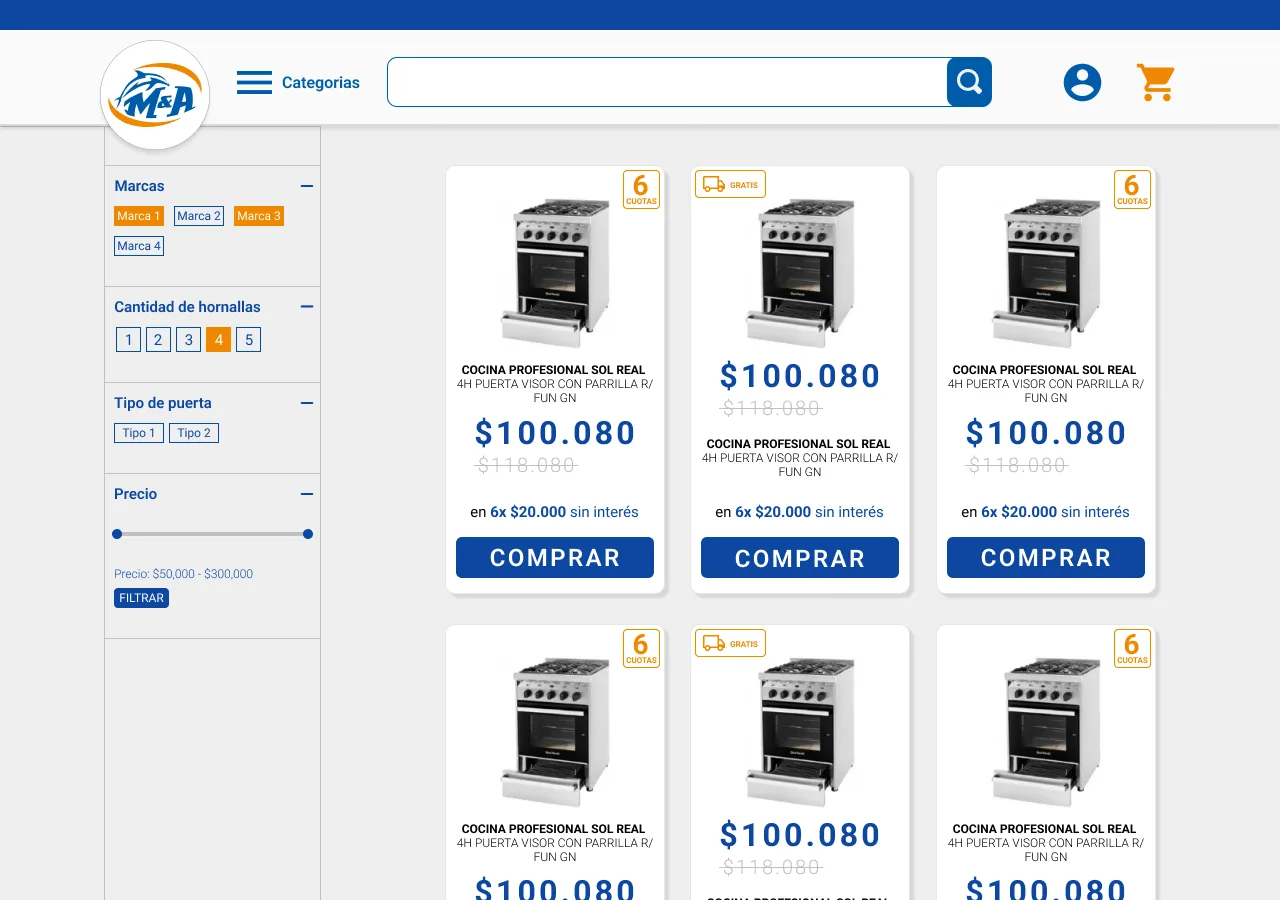Select 3 burners in Cantidad de hornallas
This screenshot has width=1280, height=900.
(x=188, y=340)
